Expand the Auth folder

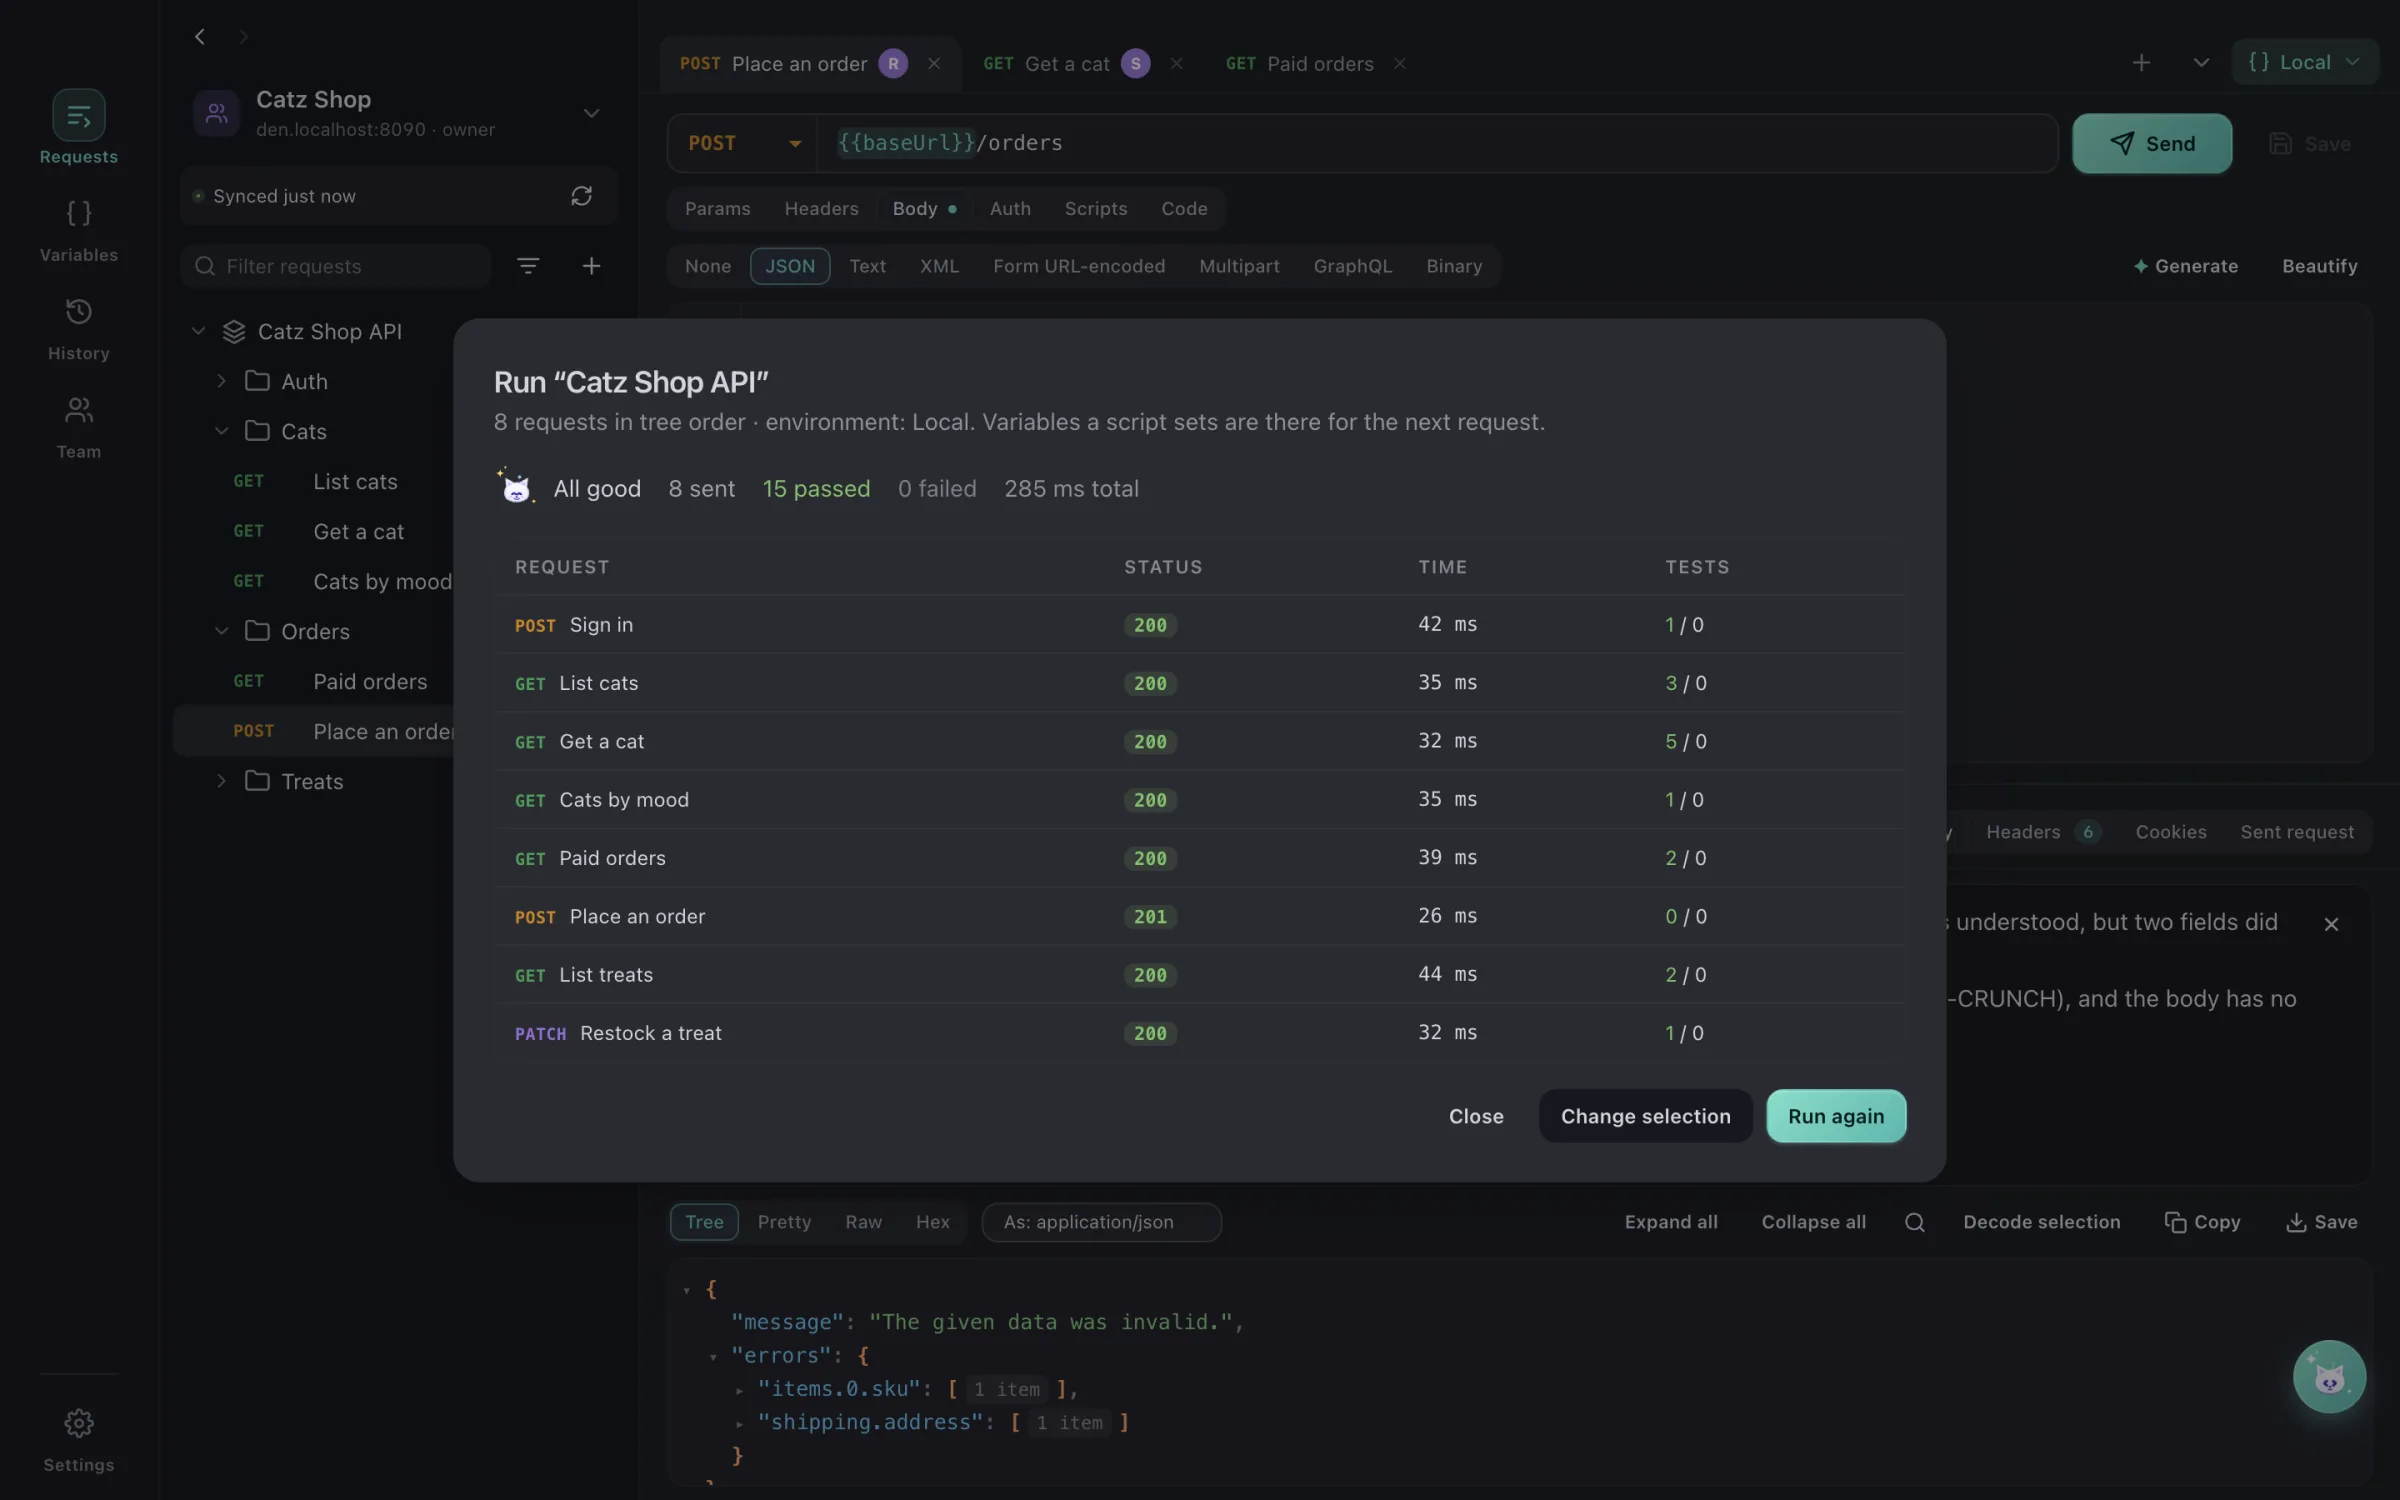pyautogui.click(x=221, y=381)
